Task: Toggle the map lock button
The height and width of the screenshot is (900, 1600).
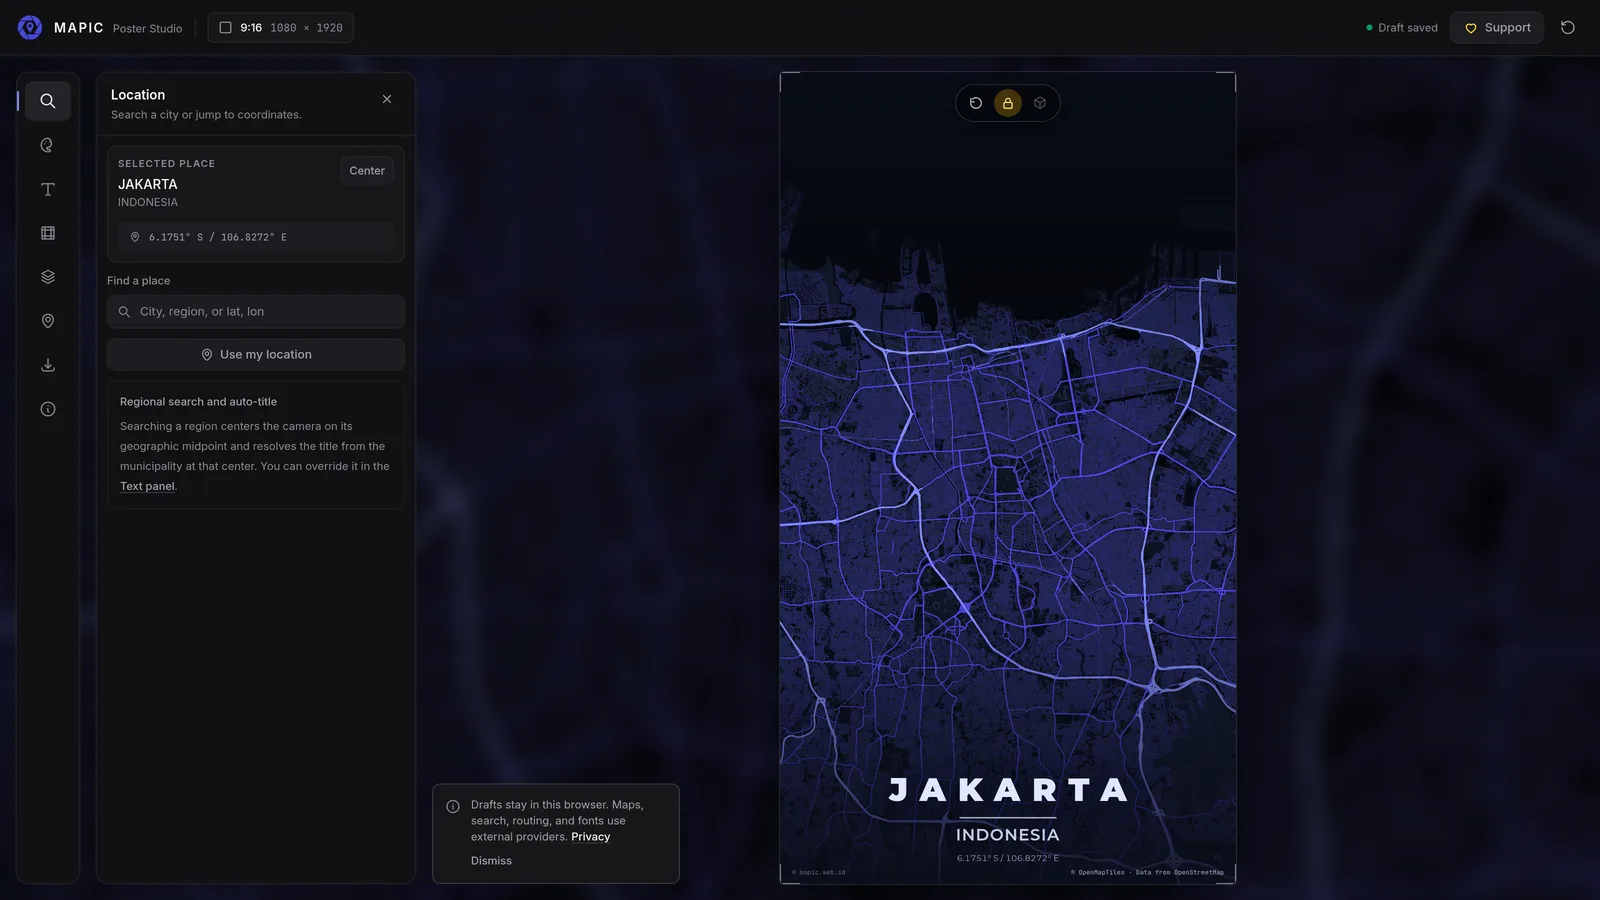Action: [x=1008, y=103]
